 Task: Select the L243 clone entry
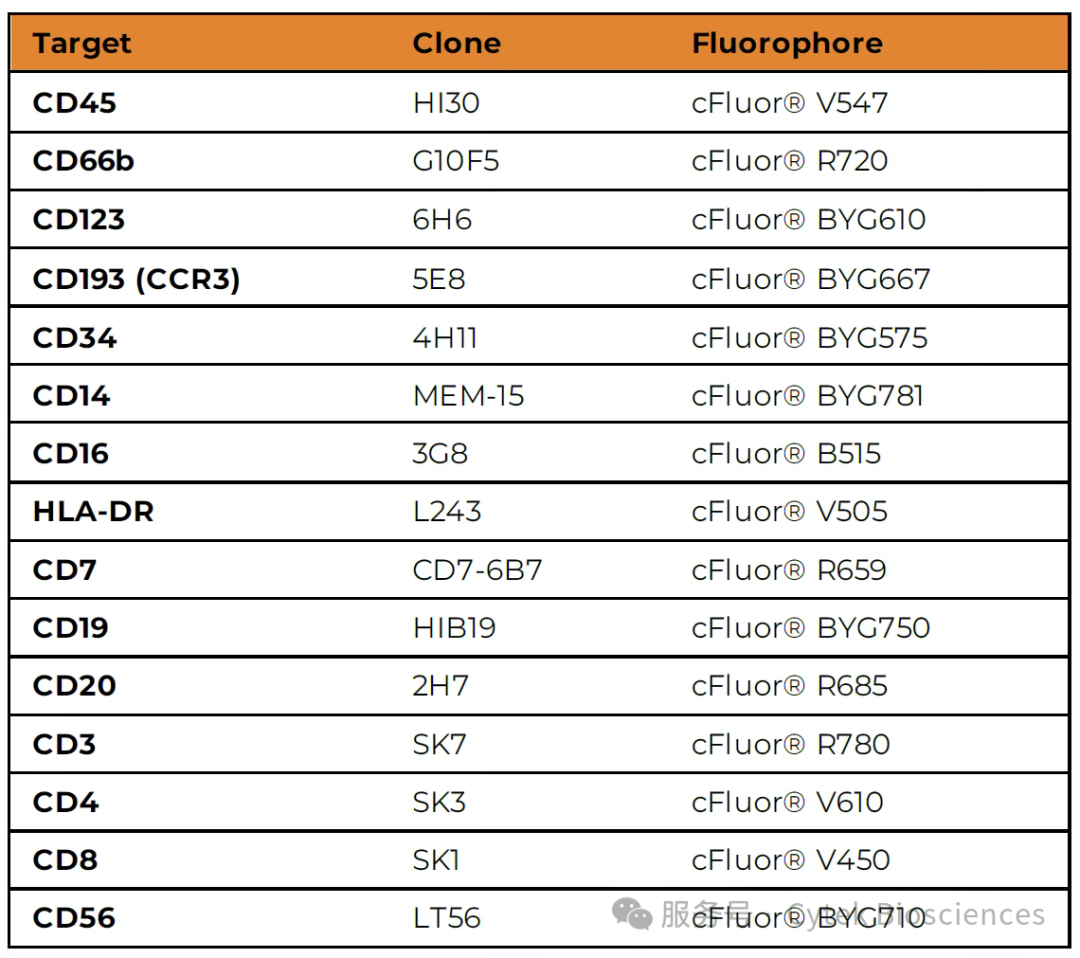(447, 512)
